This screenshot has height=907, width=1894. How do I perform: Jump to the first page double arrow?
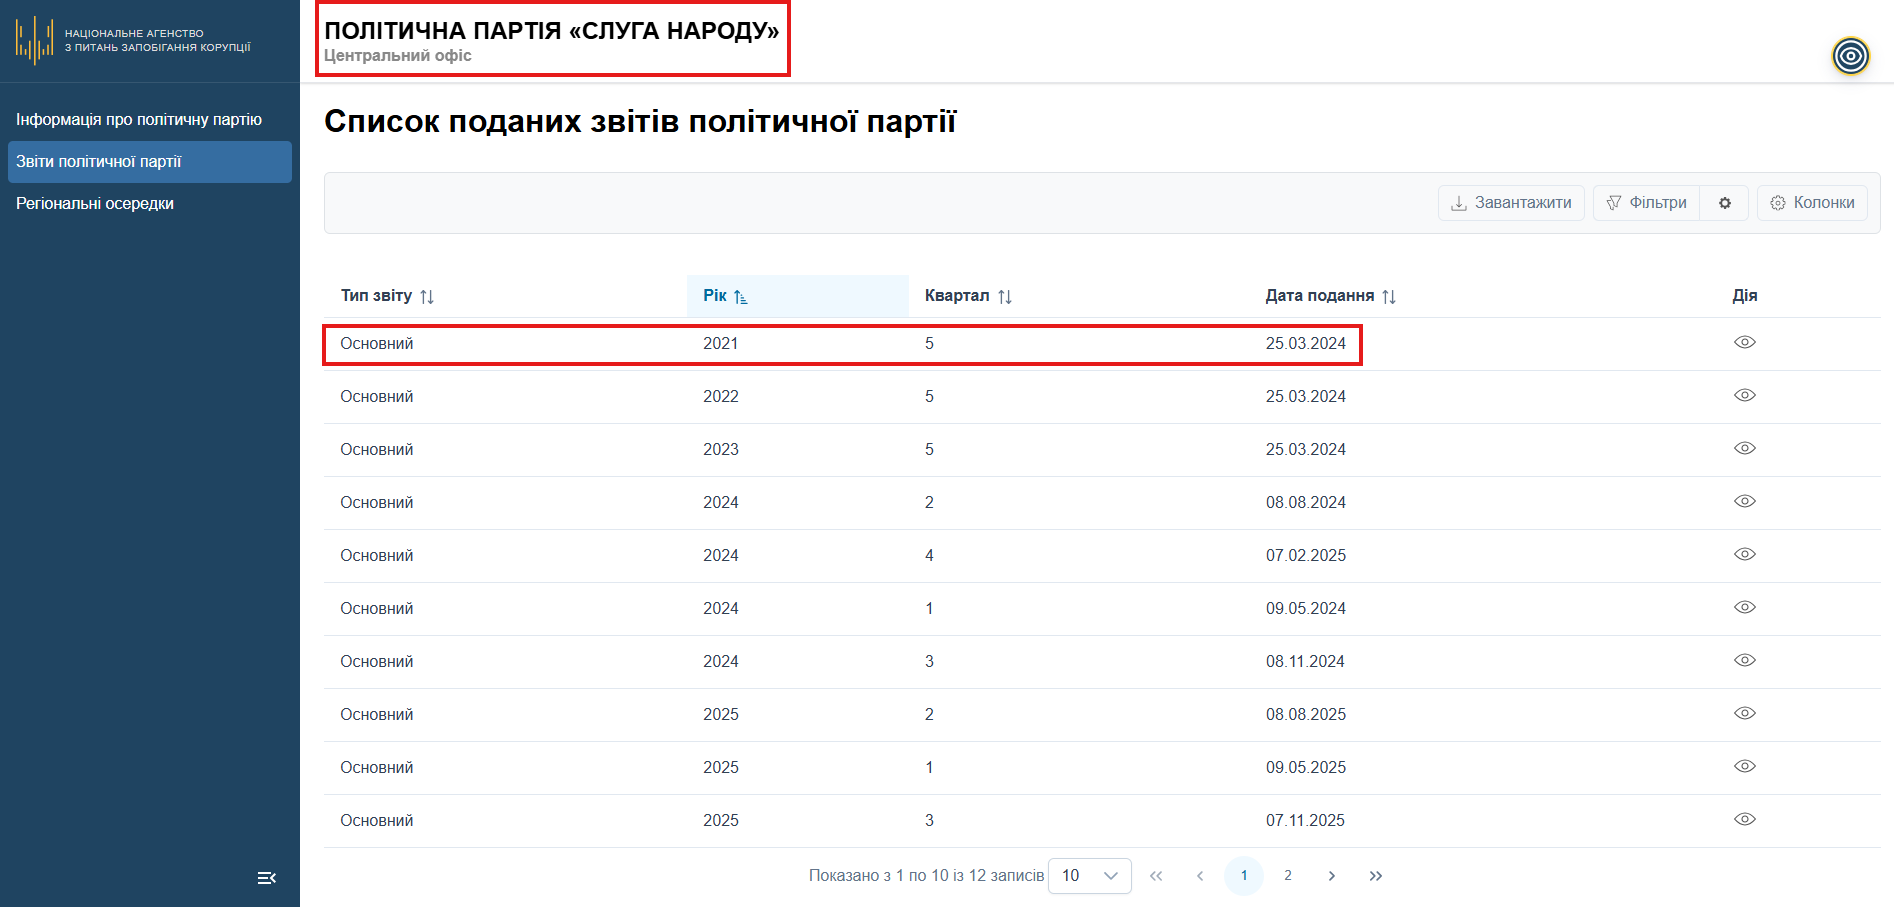tap(1156, 876)
